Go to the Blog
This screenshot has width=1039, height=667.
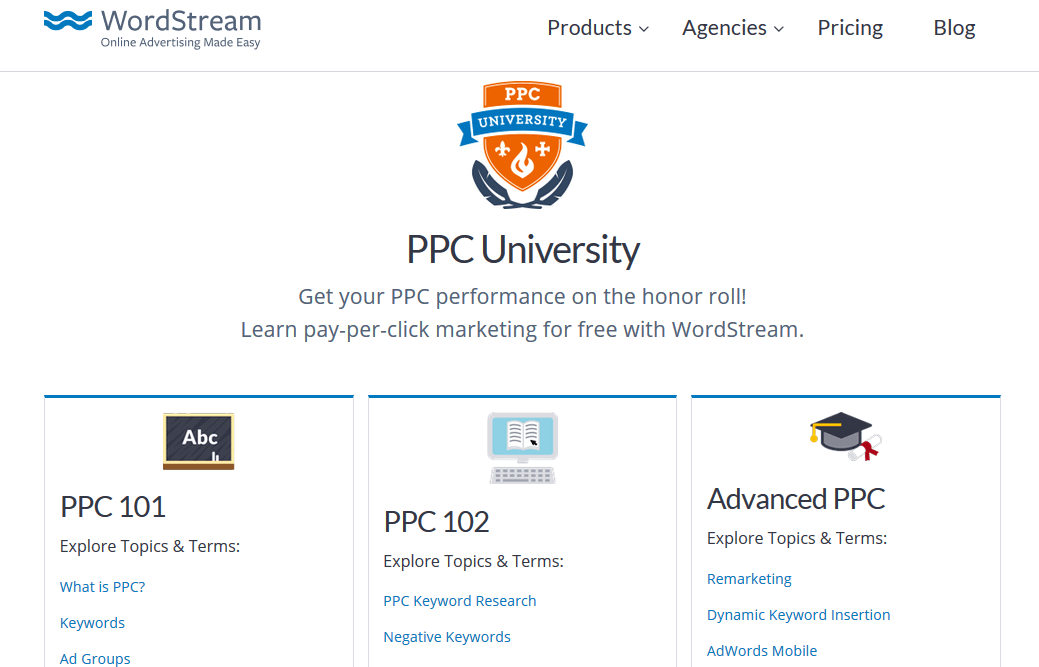[x=954, y=28]
